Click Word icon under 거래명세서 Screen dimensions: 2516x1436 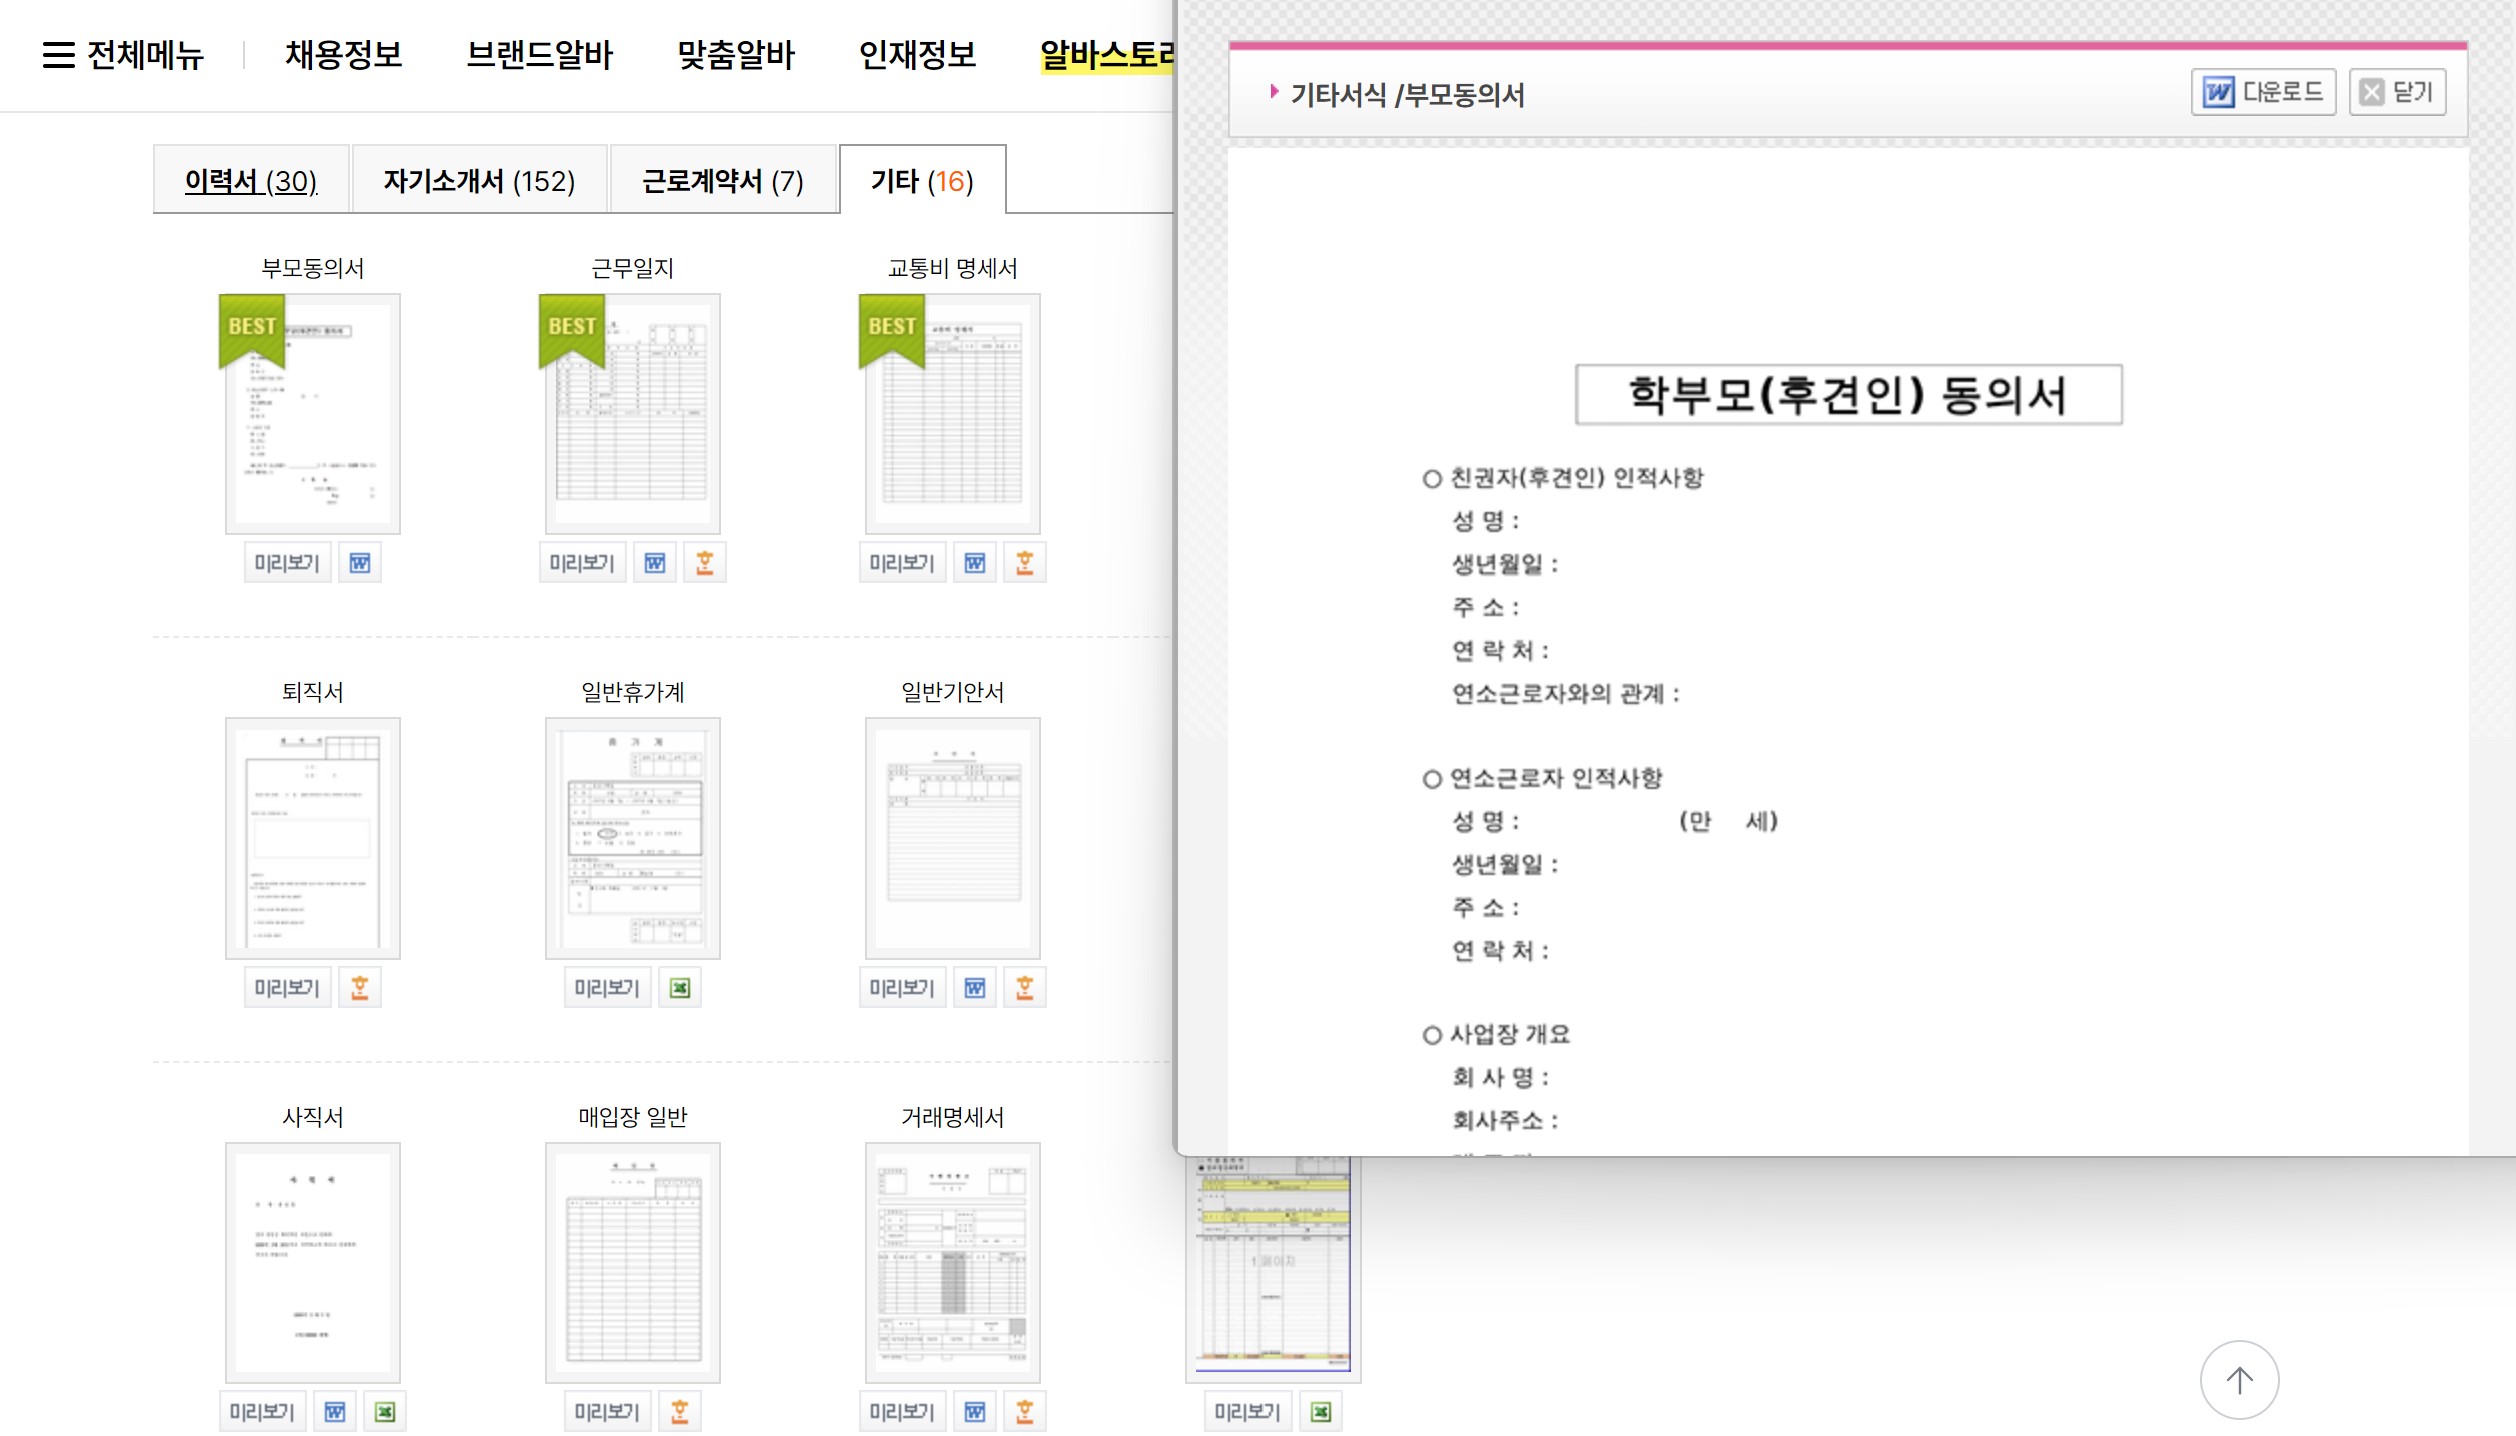point(974,1412)
